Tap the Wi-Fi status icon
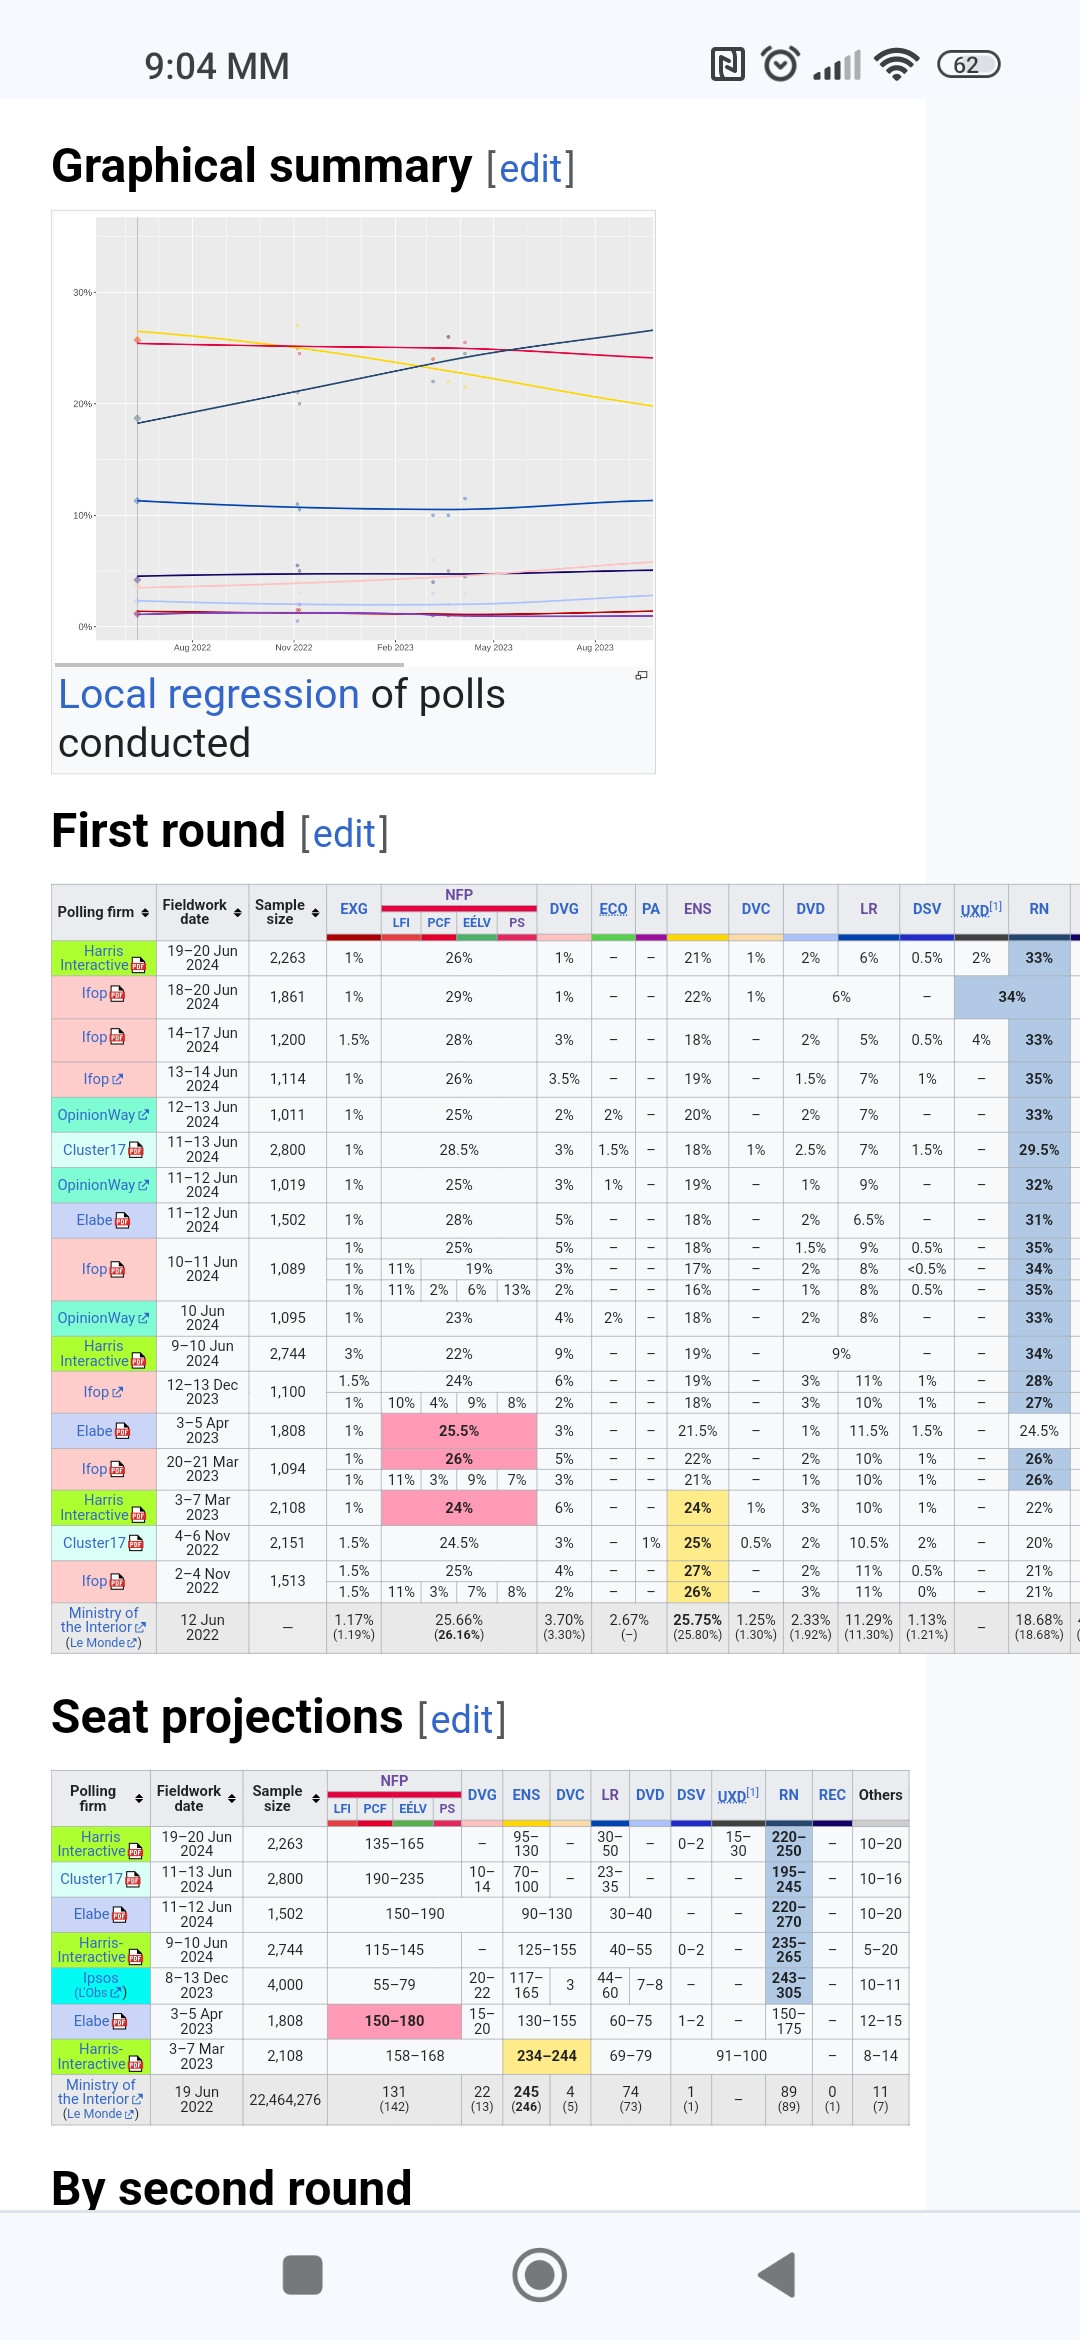The height and width of the screenshot is (2340, 1080). click(896, 65)
